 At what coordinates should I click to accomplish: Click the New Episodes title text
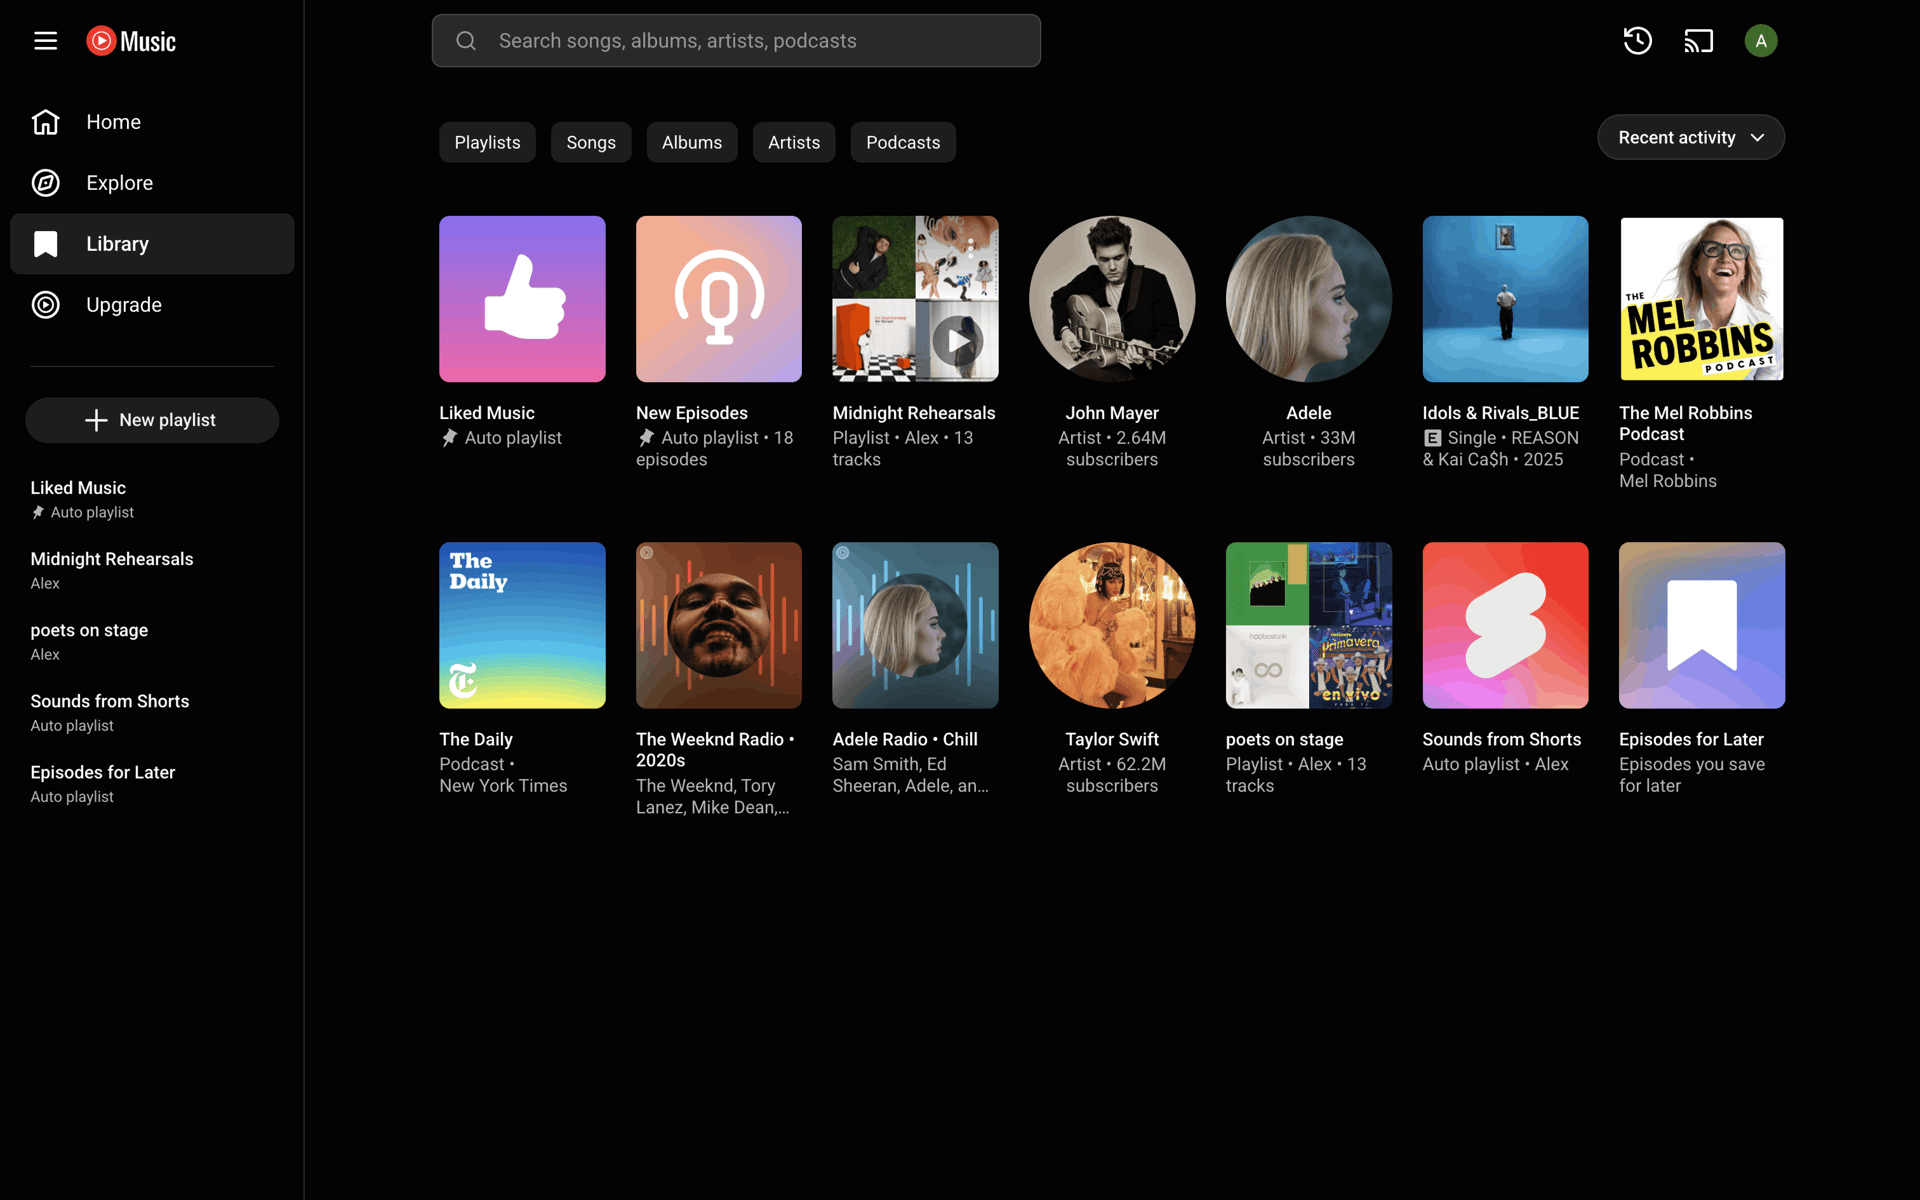[x=692, y=413]
